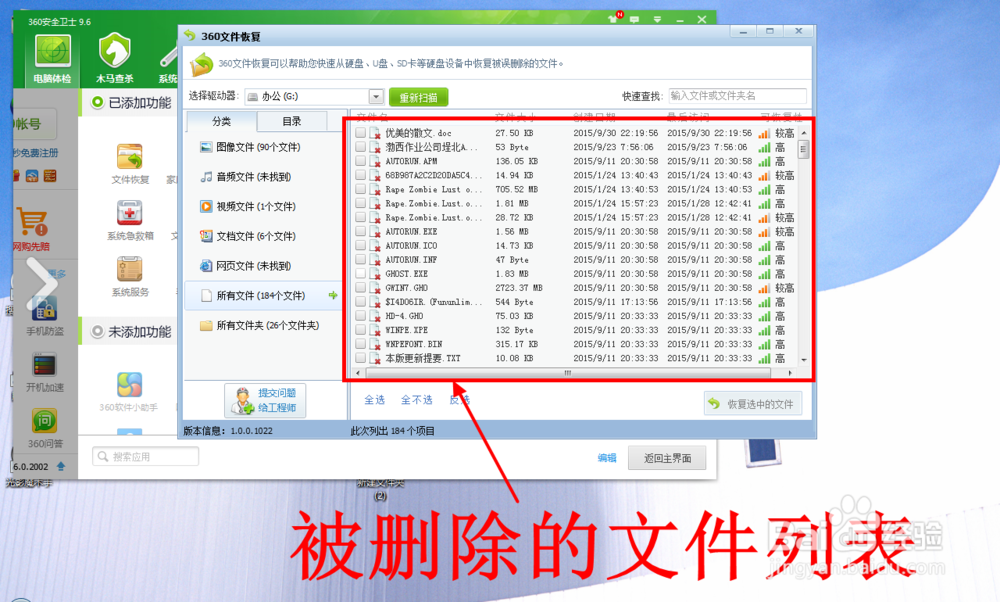Viewport: 1000px width, 602px height.
Task: Click the 重新扫描 rescan button
Action: point(418,97)
